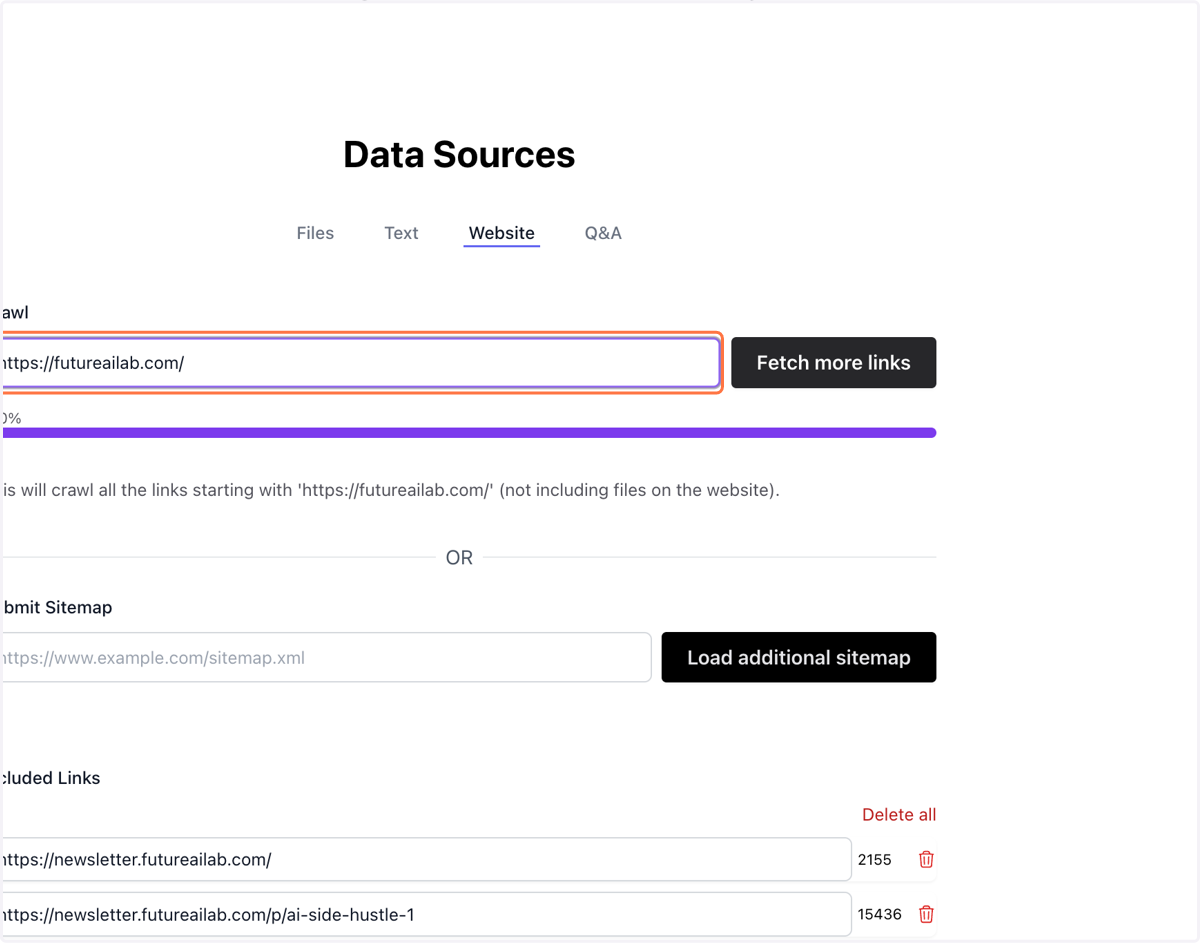Open the Q&A tab
The width and height of the screenshot is (1200, 943).
tap(603, 233)
